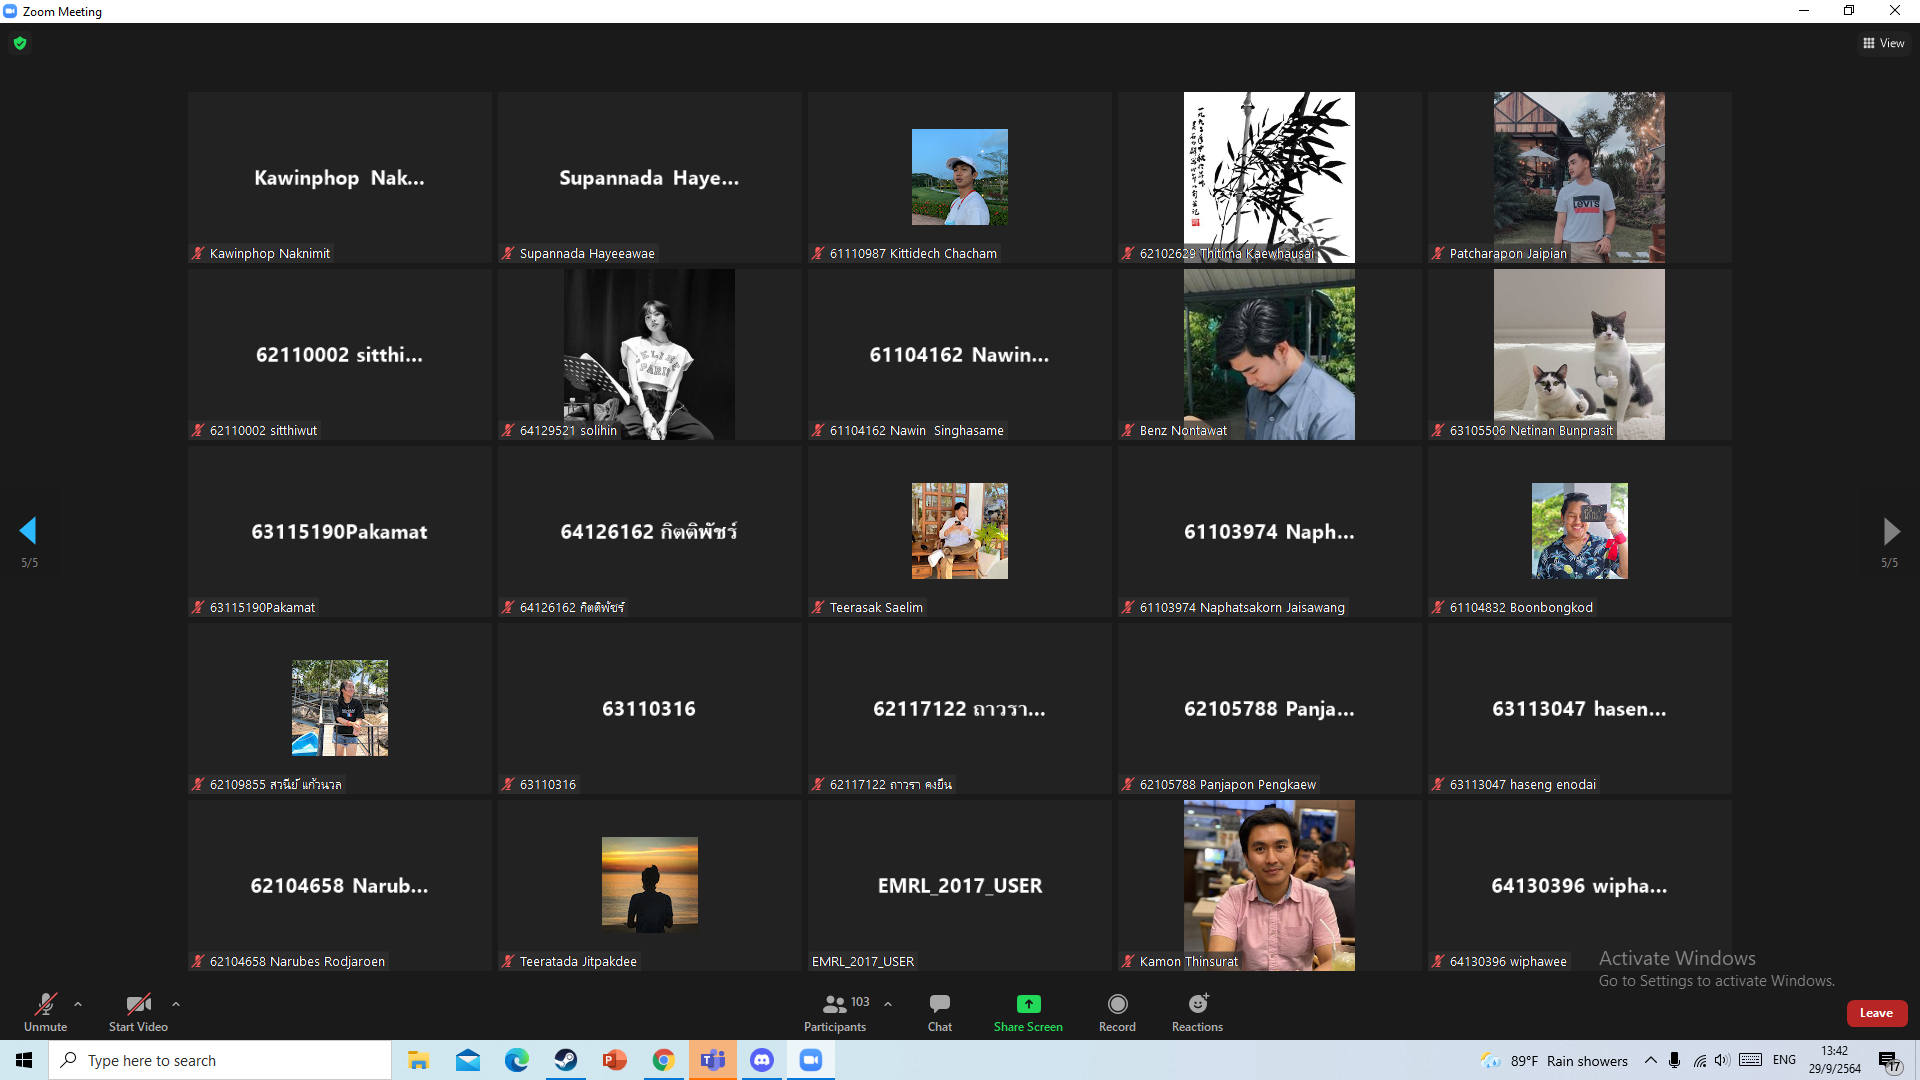The width and height of the screenshot is (1920, 1080).
Task: Expand audio options arrow beside Unmute
Action: [x=78, y=1004]
